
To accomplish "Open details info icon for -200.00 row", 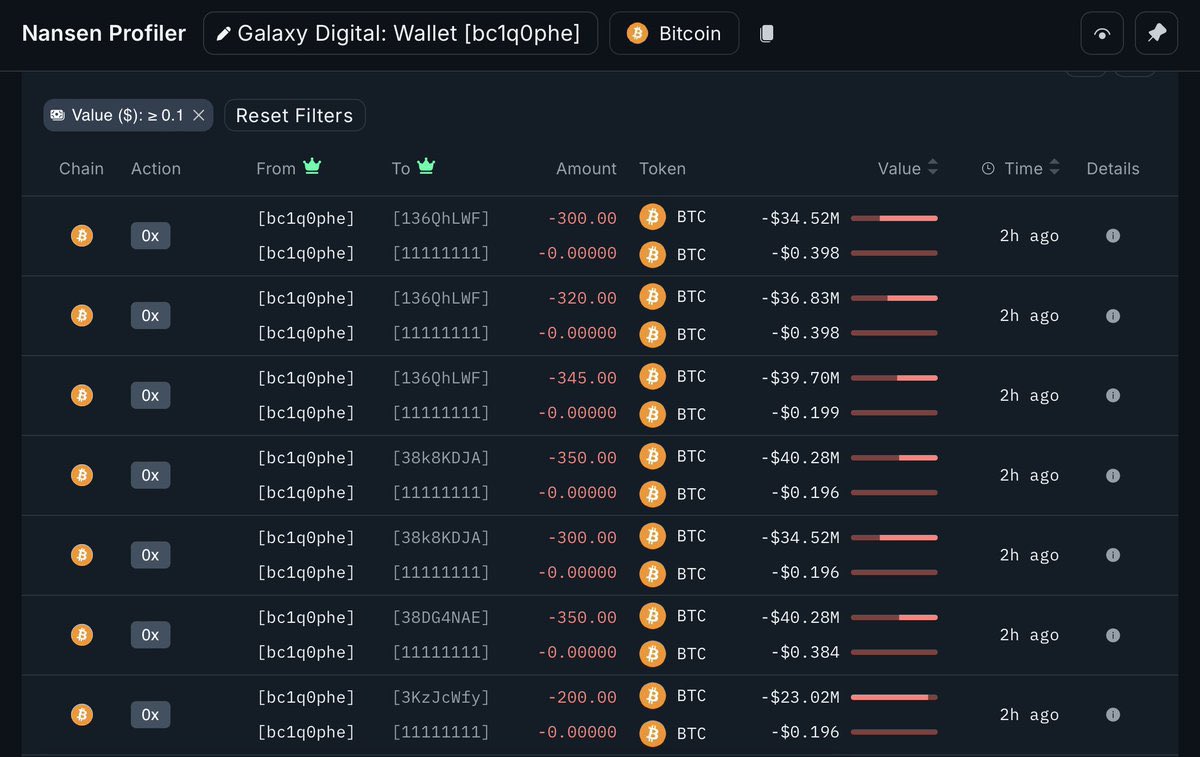I will (1113, 715).
